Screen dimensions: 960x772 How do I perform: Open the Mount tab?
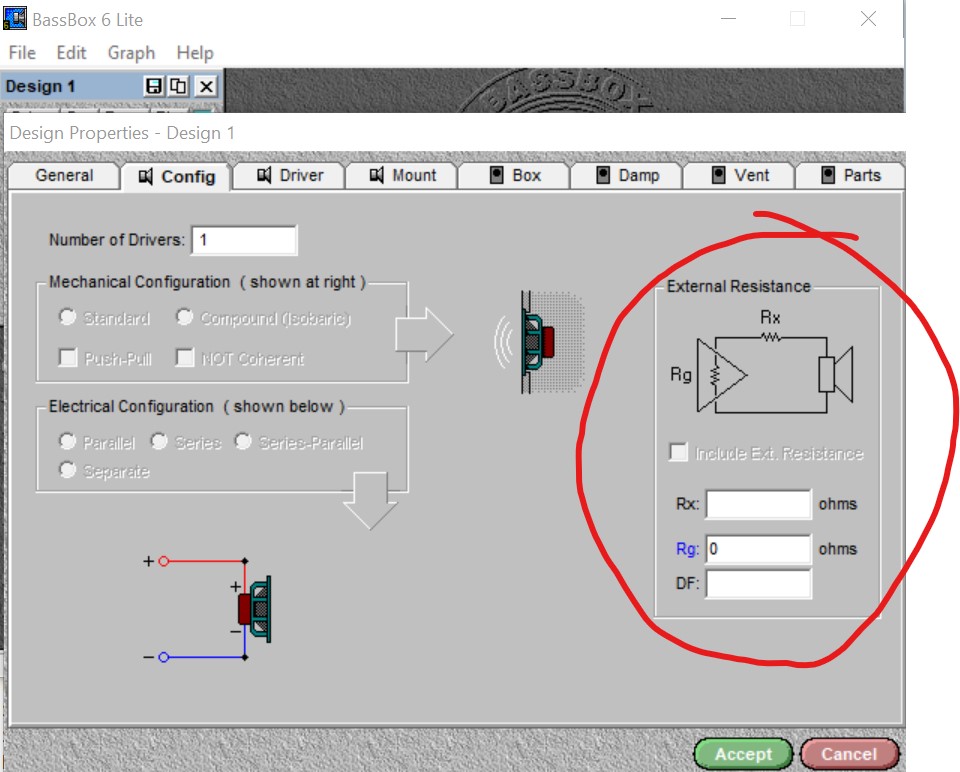tap(402, 176)
